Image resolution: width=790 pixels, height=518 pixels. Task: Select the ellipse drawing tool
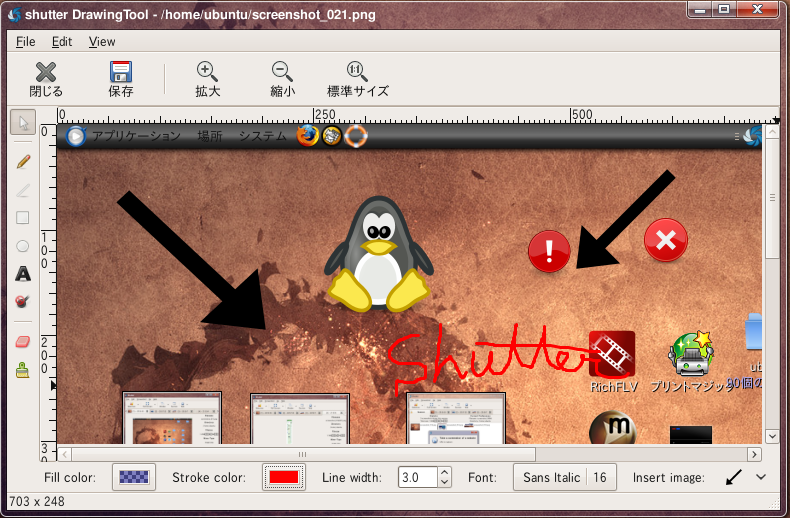pos(23,246)
